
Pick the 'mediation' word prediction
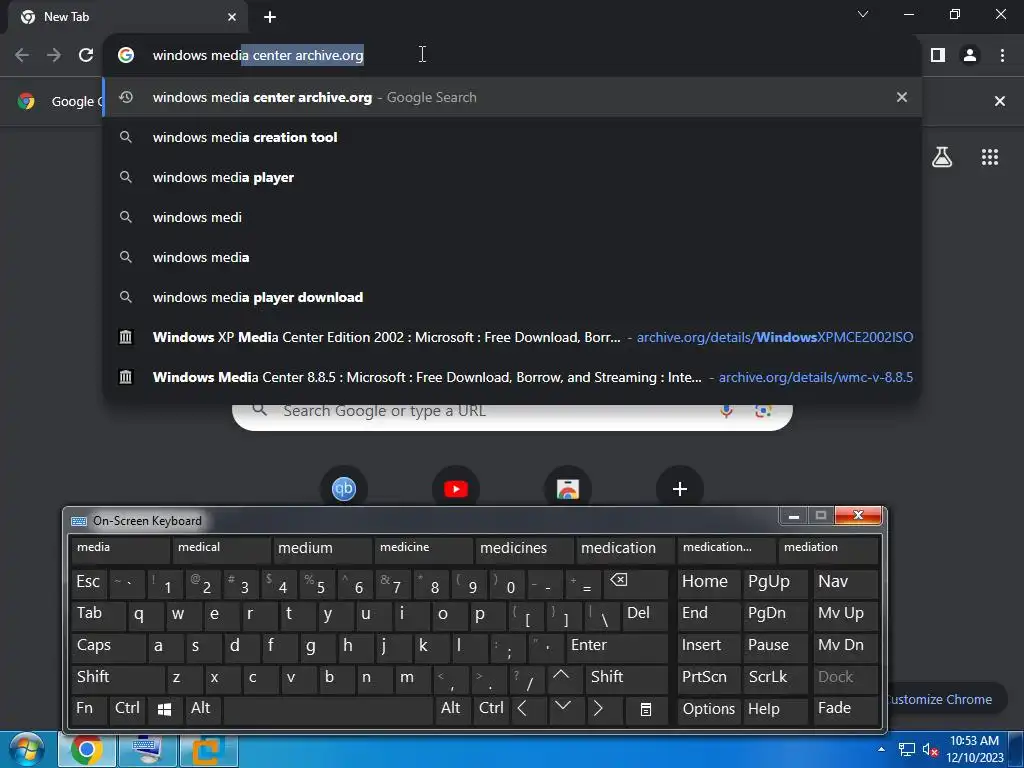click(x=827, y=550)
